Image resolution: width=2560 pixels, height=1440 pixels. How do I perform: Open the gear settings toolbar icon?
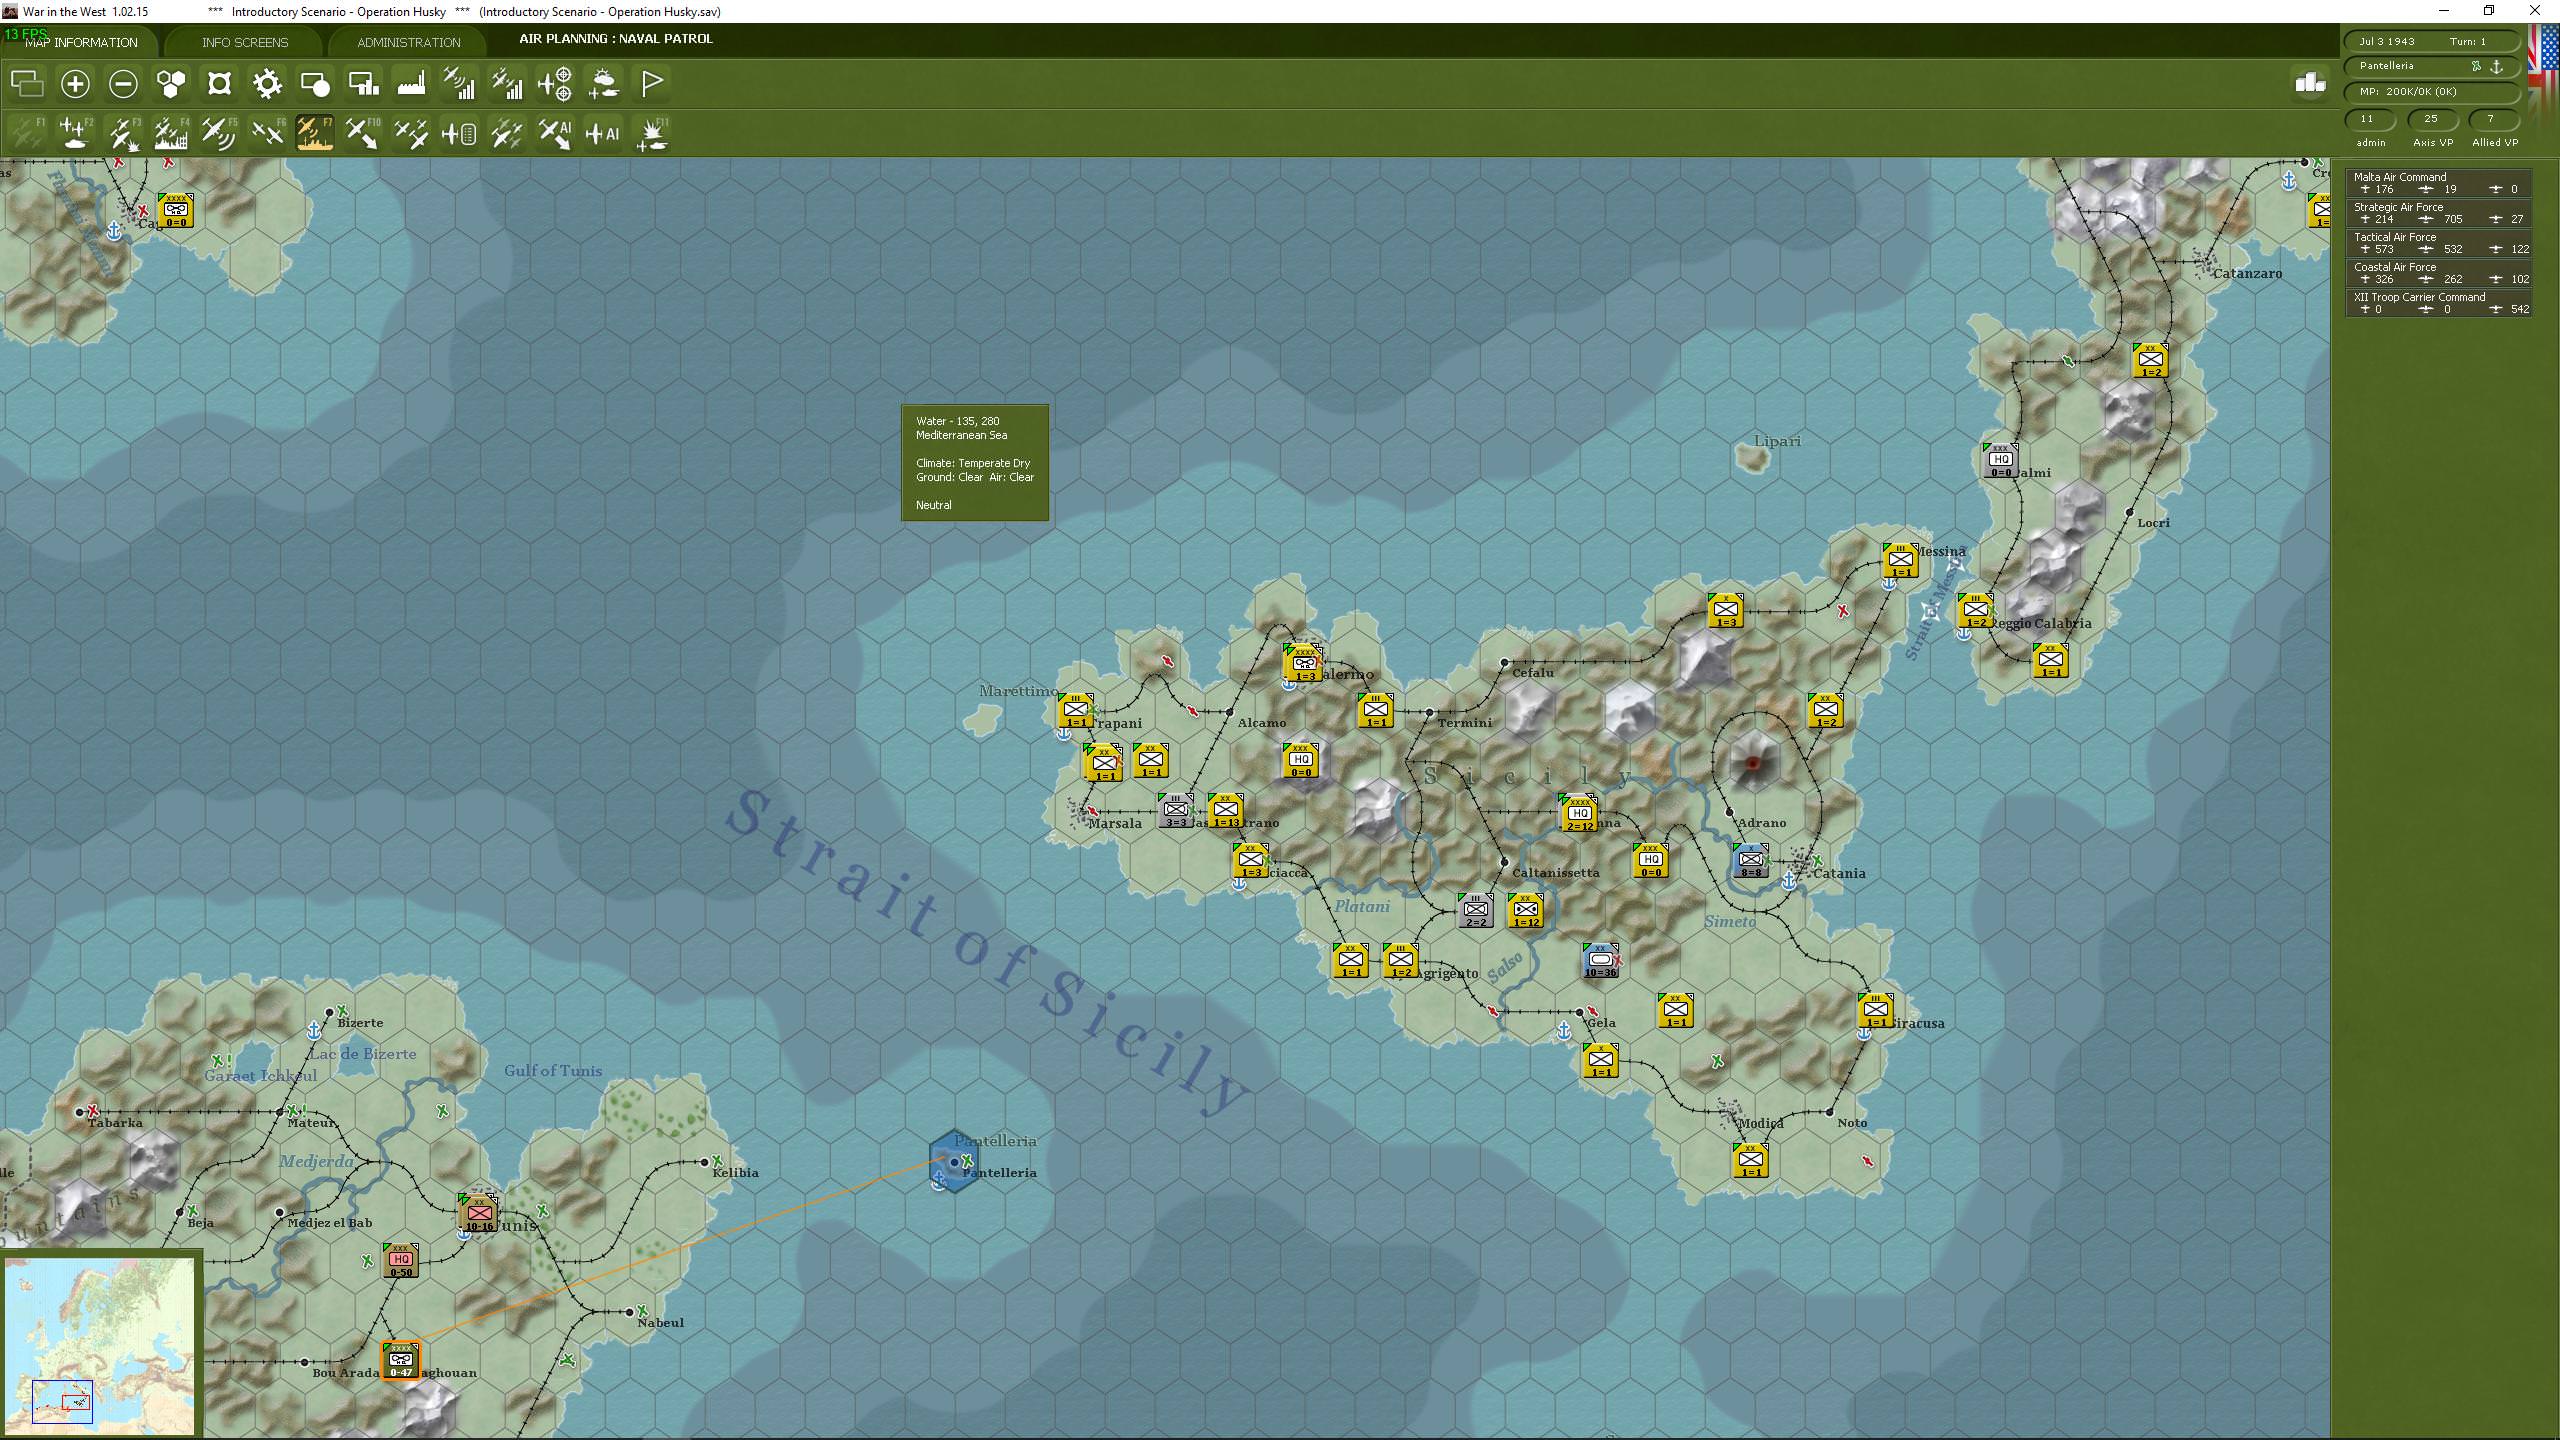coord(267,84)
